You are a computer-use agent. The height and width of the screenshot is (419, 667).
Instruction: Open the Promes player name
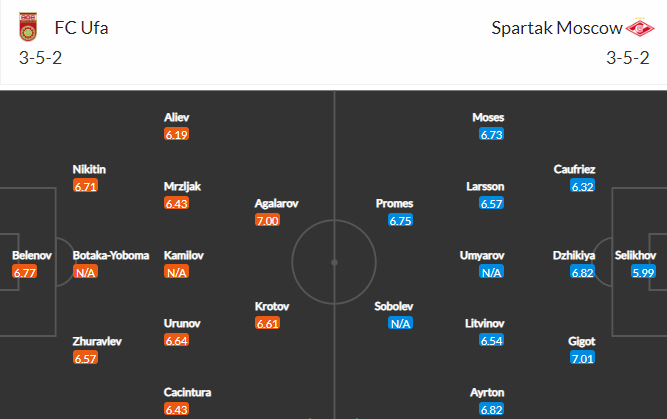[394, 203]
